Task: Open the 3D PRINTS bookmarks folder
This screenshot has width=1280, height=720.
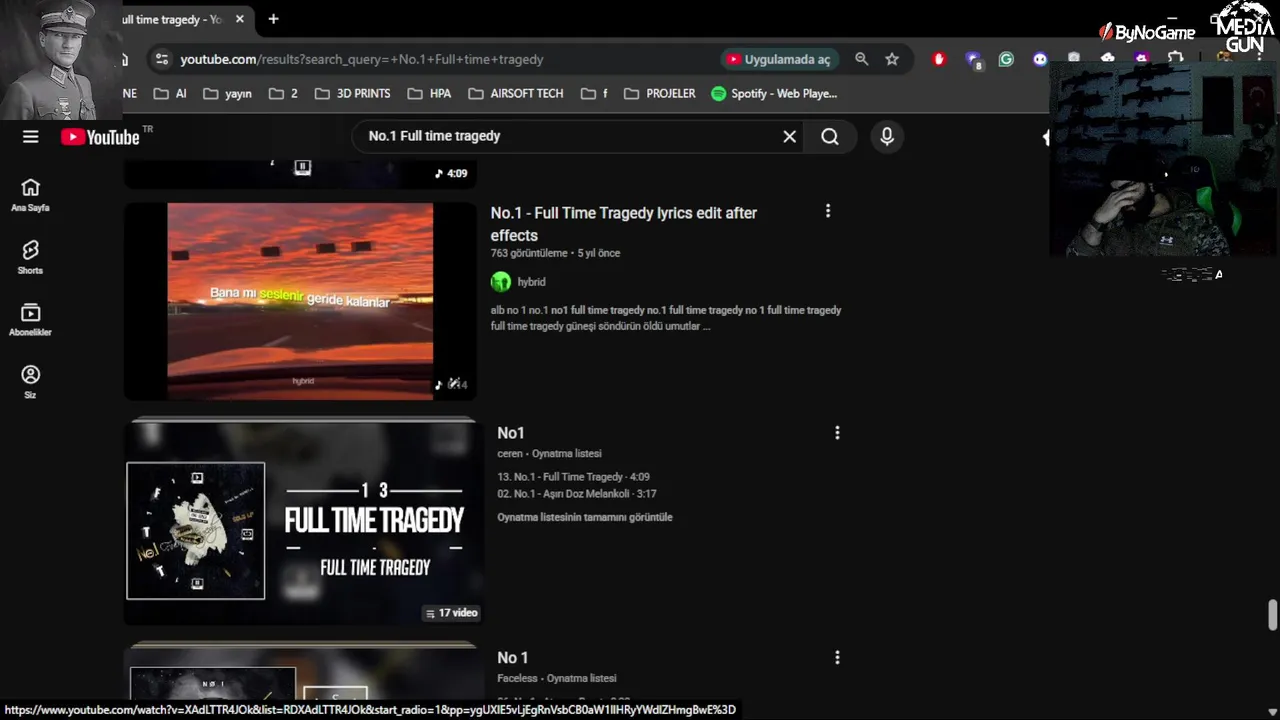Action: pos(352,93)
